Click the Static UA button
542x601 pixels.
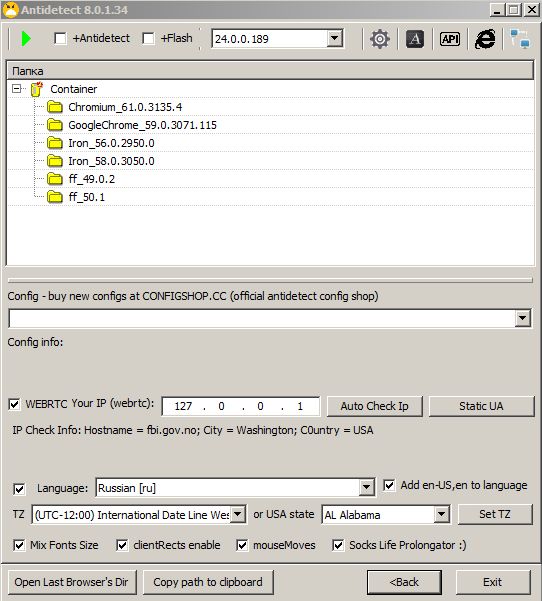[481, 406]
